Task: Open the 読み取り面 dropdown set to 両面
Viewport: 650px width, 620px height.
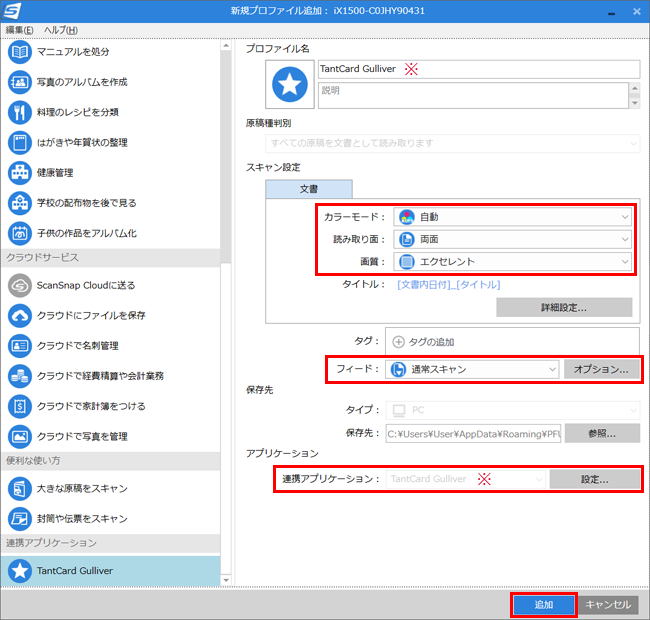Action: tap(512, 239)
